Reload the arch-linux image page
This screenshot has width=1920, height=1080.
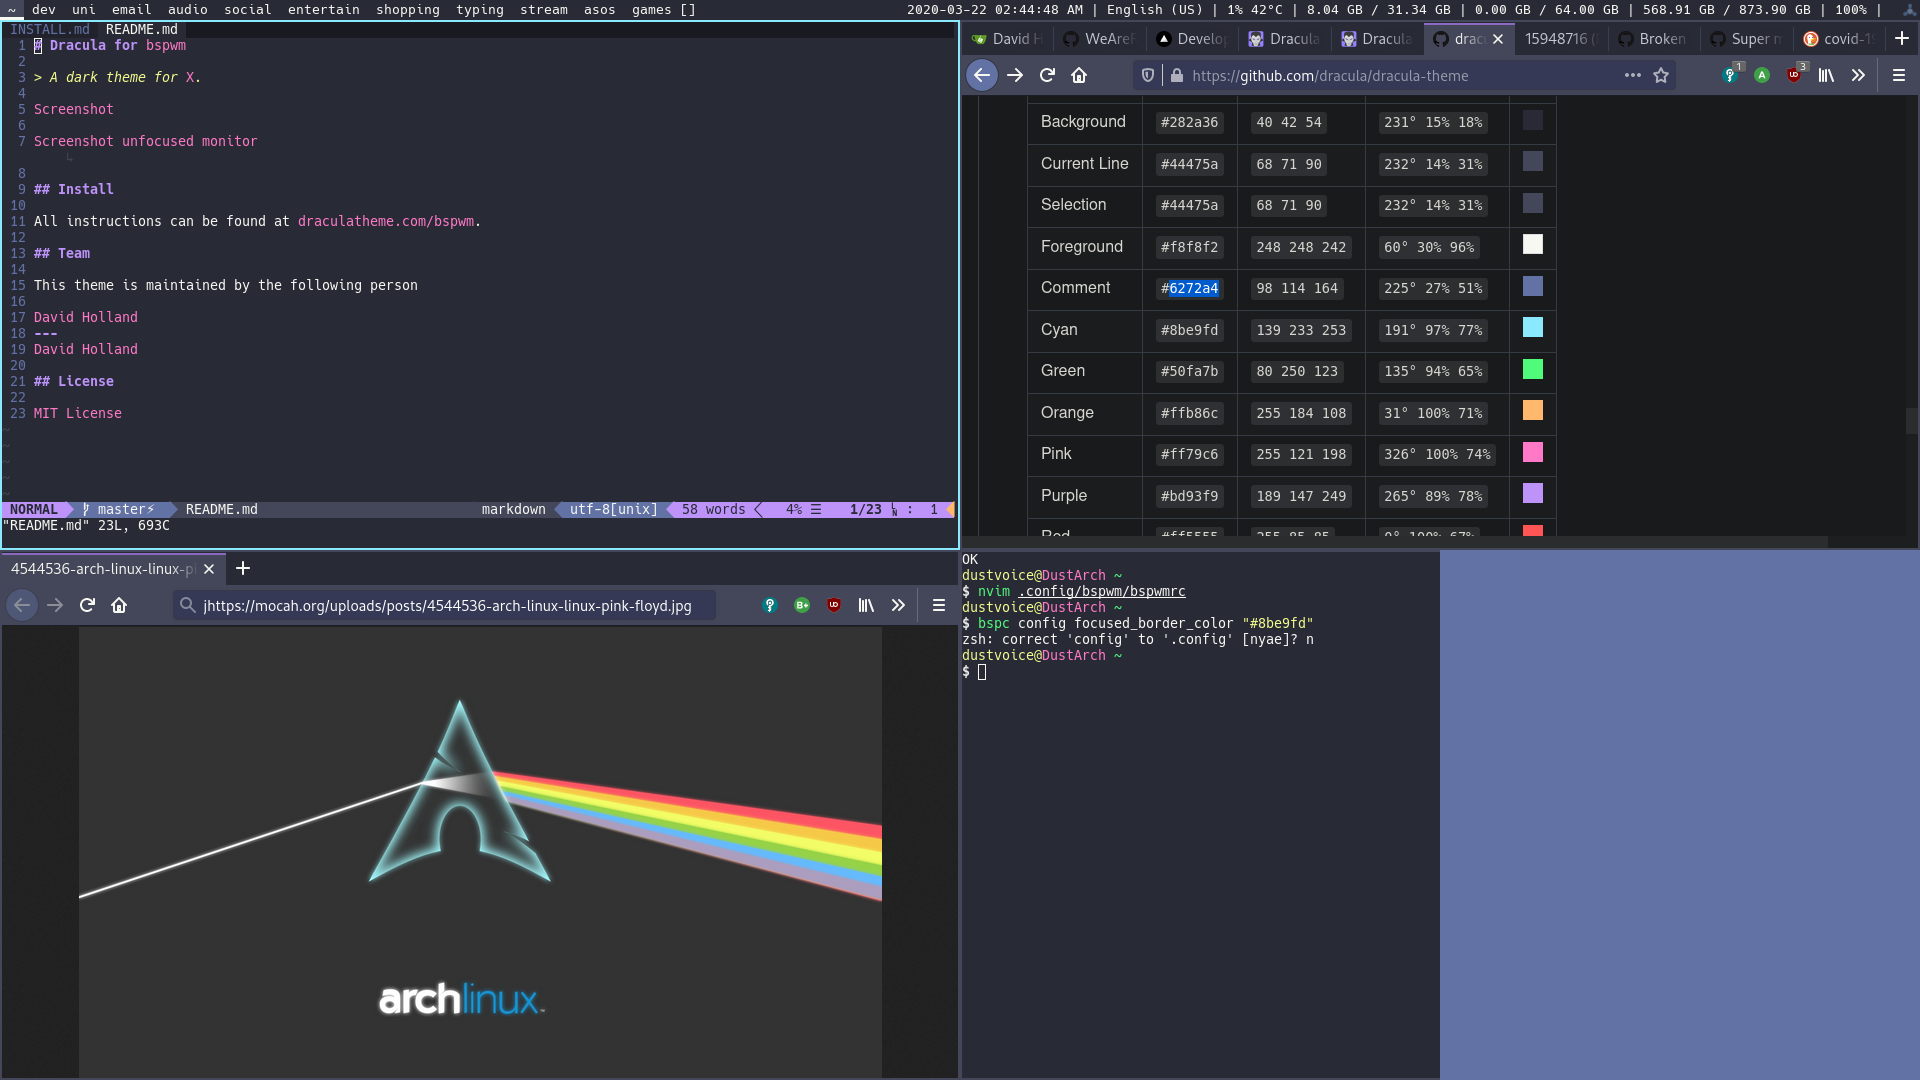87,605
